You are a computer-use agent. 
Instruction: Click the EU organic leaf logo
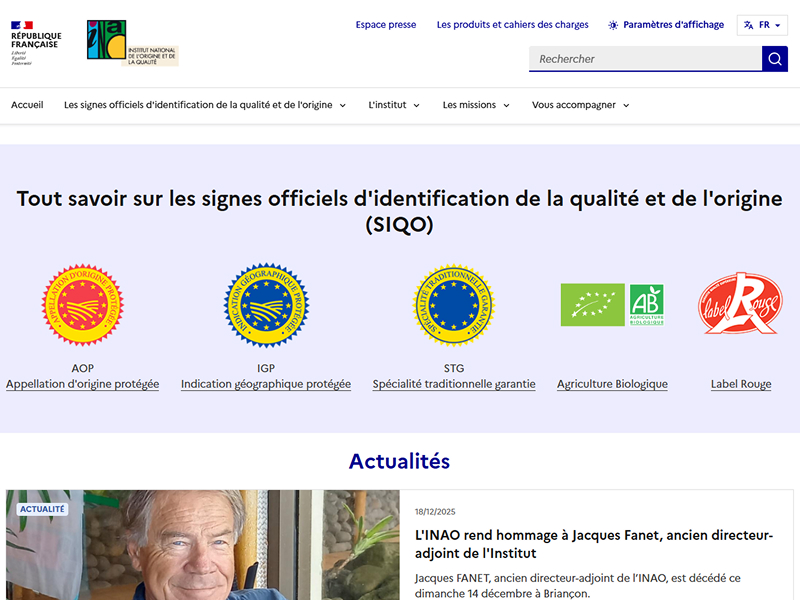tap(592, 305)
